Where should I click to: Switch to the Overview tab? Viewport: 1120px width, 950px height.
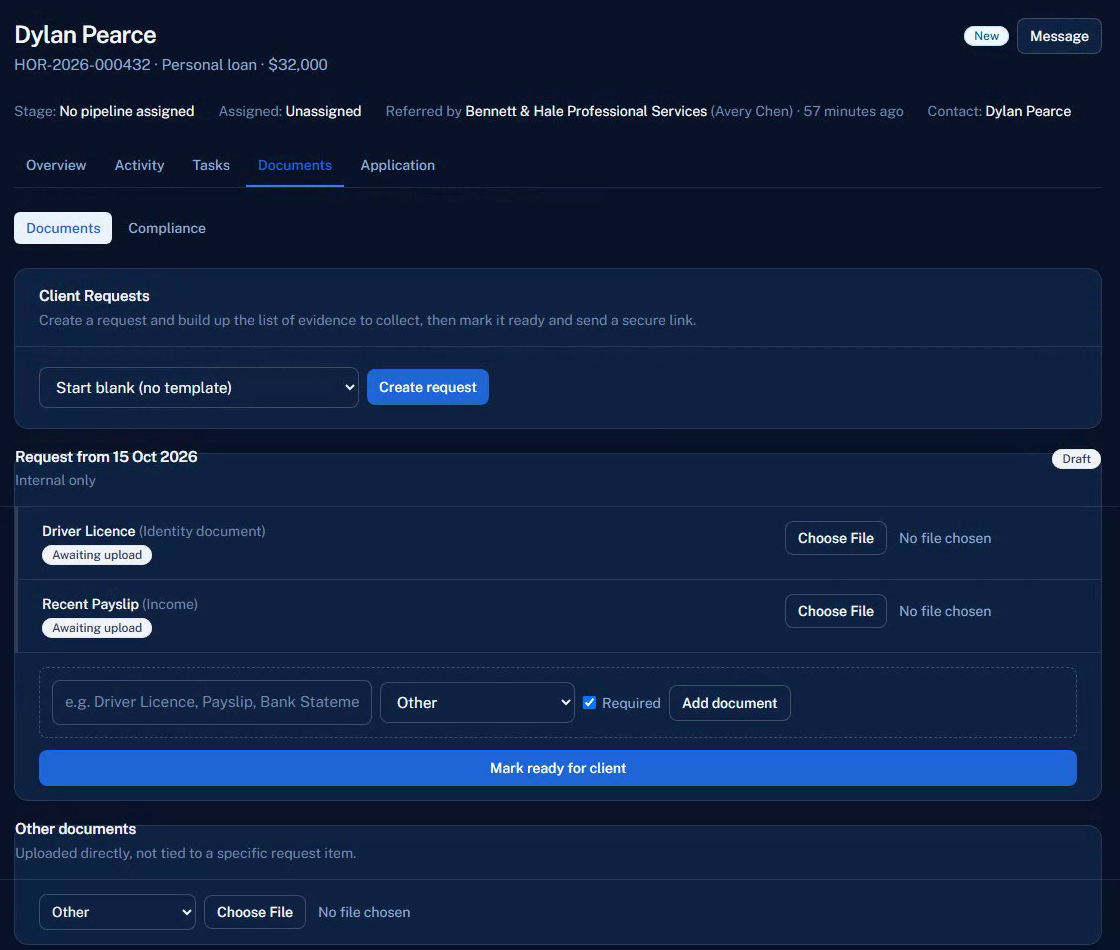click(x=56, y=165)
